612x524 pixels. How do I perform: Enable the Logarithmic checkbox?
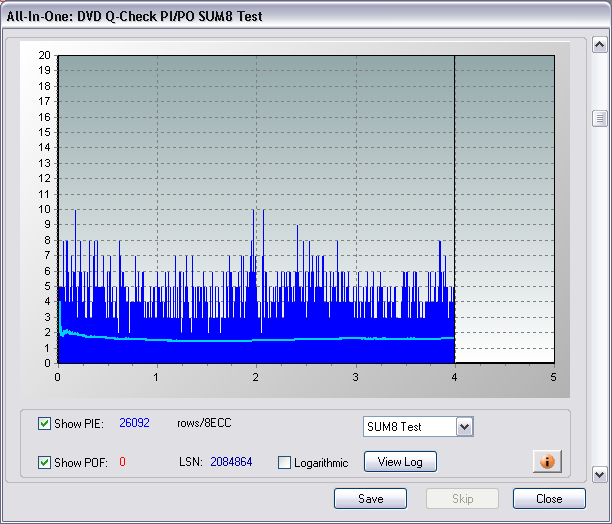[x=284, y=463]
